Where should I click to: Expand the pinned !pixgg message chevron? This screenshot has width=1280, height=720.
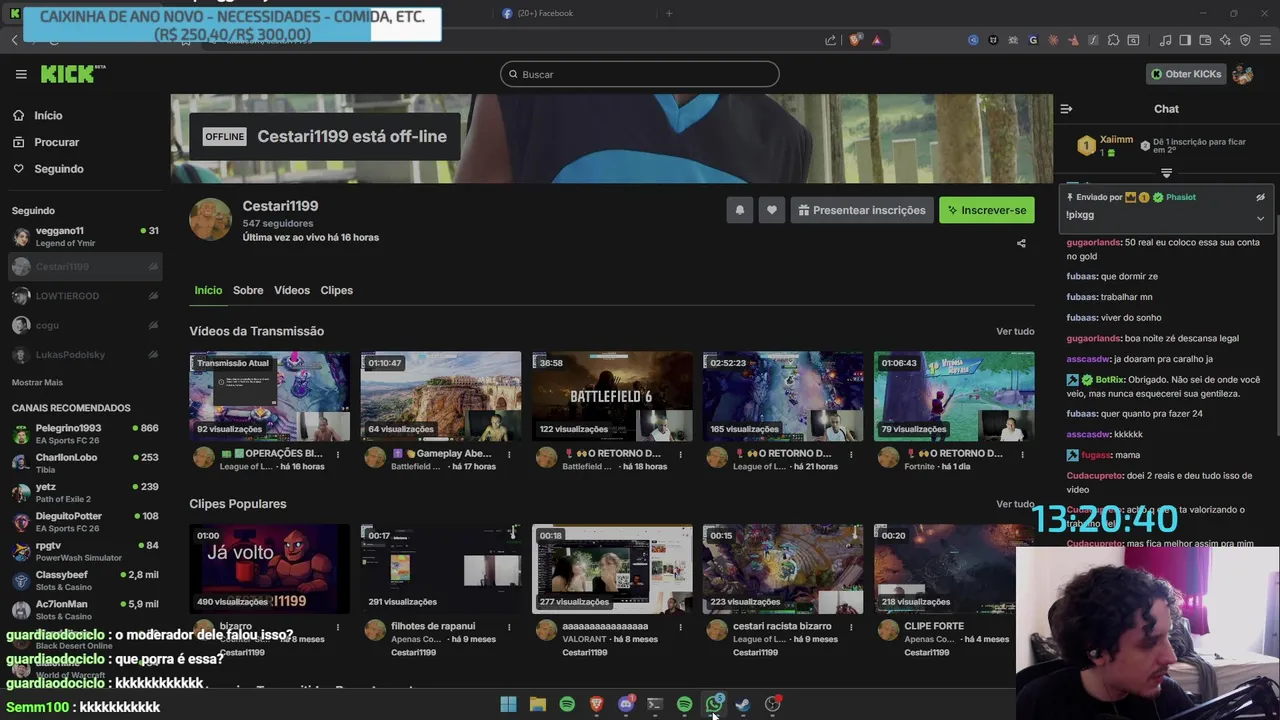tap(1260, 218)
